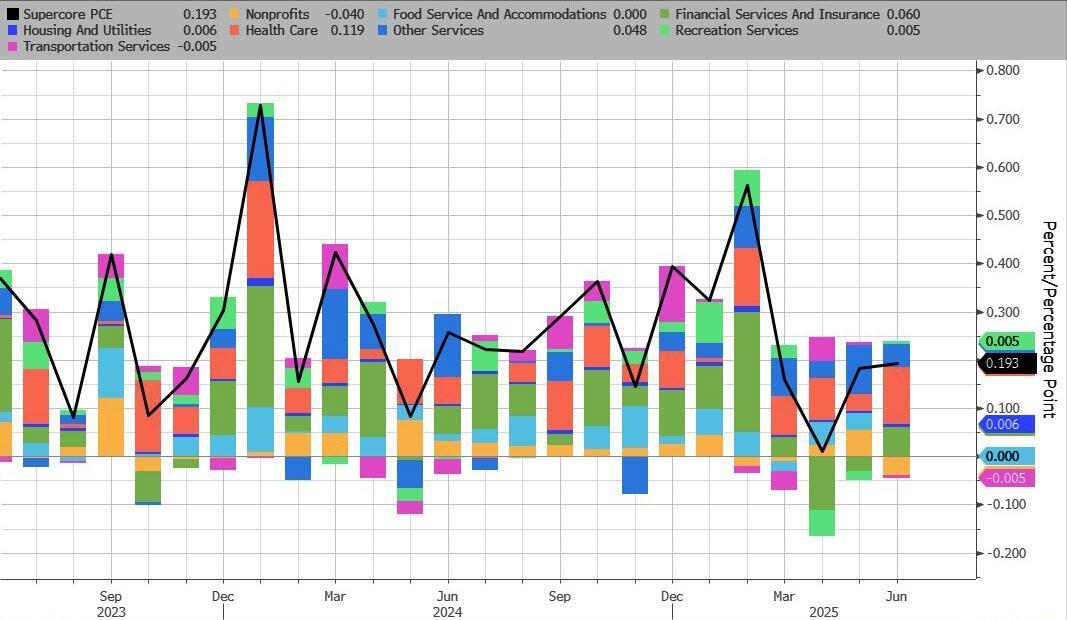Click the Recreation Services legend label
Viewport: 1067px width, 620px height.
click(x=736, y=31)
